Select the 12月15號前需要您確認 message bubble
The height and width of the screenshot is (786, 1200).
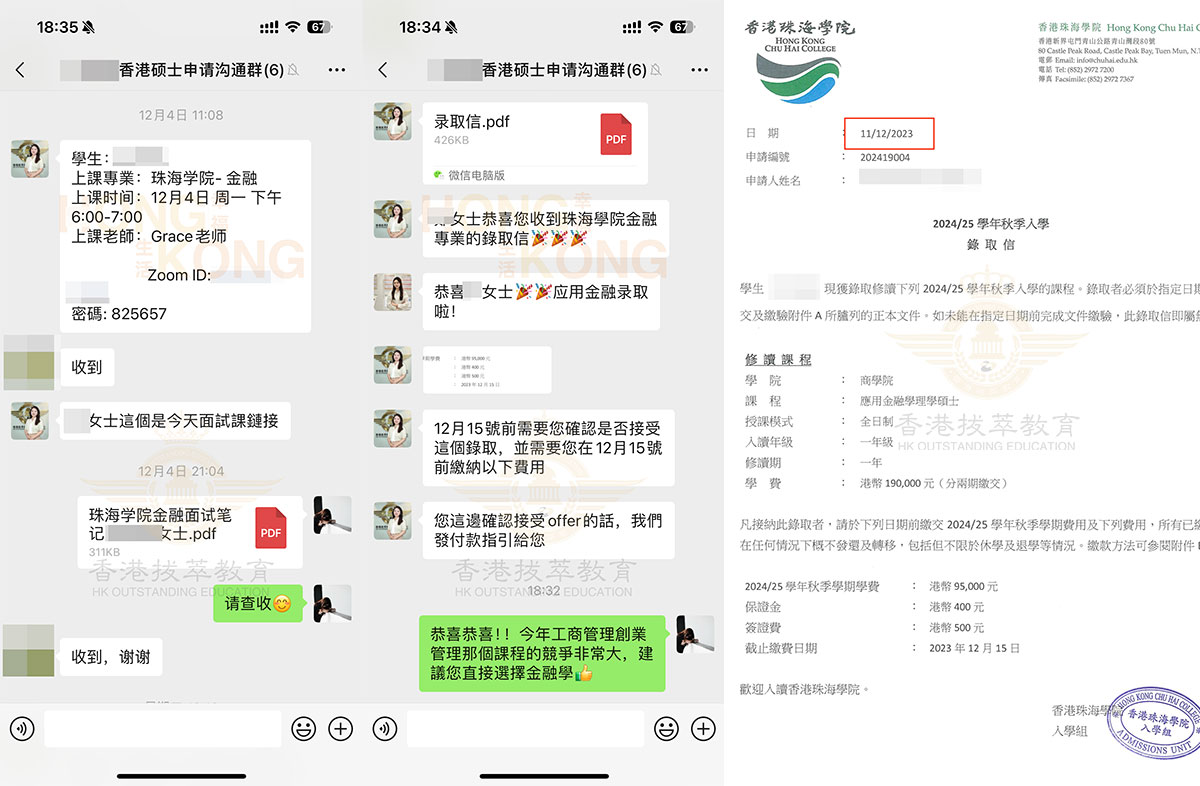coord(548,448)
